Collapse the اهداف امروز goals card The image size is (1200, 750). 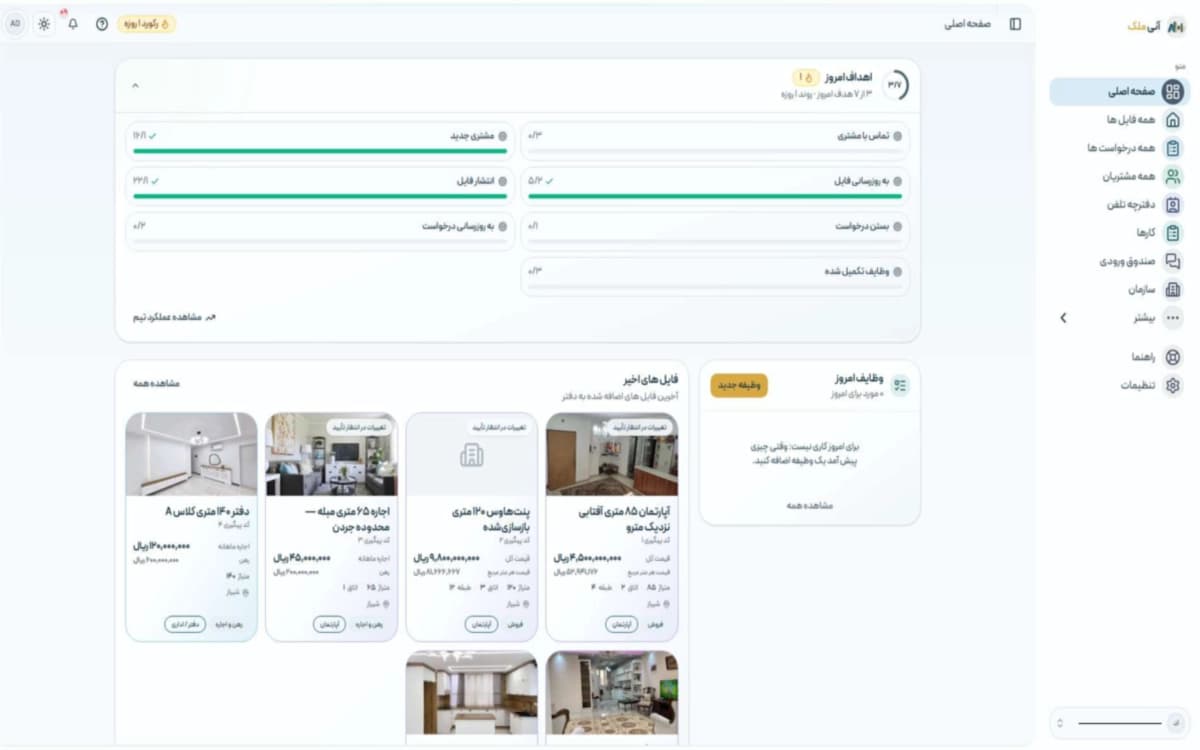pyautogui.click(x=135, y=85)
